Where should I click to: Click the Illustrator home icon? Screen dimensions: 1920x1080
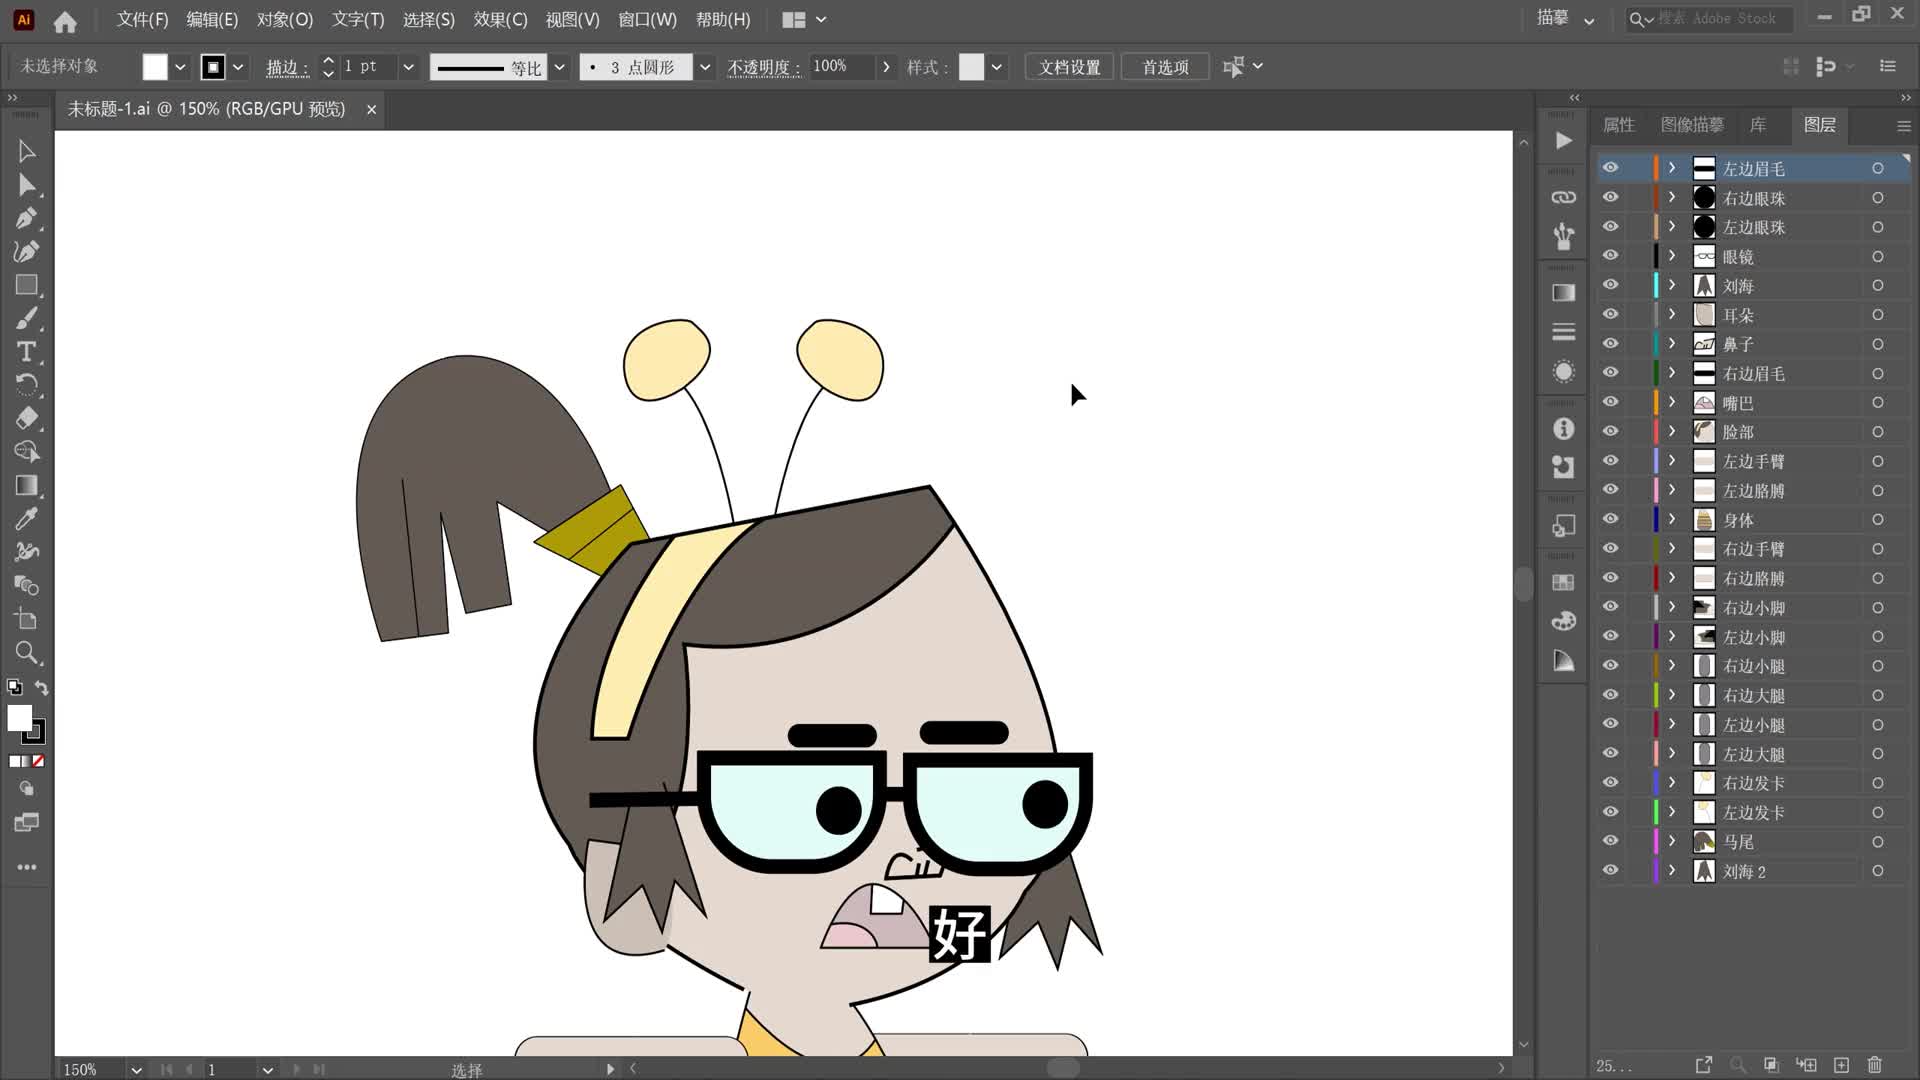[65, 21]
